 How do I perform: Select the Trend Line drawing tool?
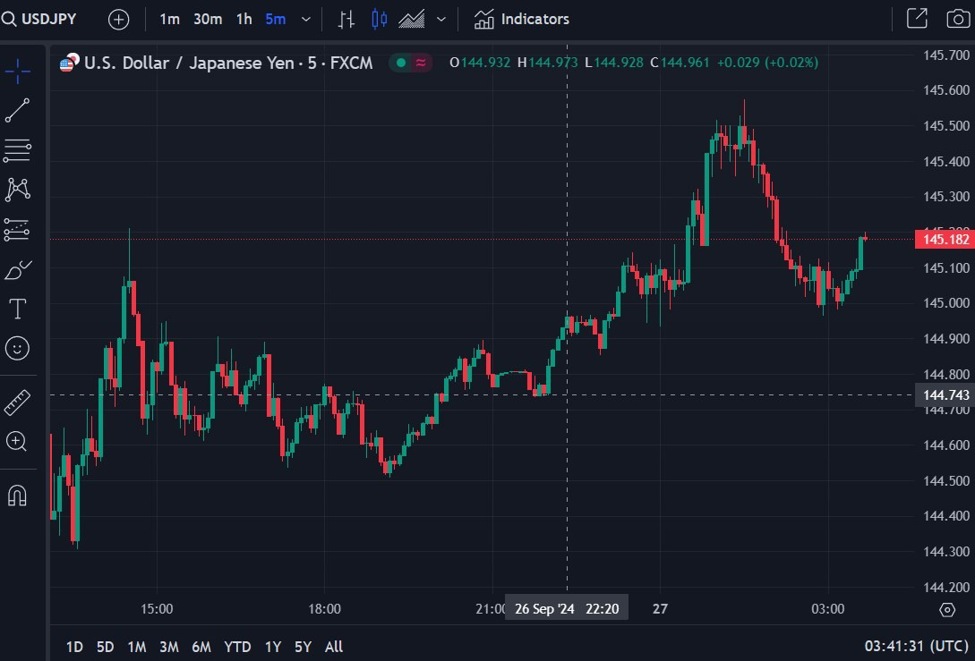tap(17, 111)
